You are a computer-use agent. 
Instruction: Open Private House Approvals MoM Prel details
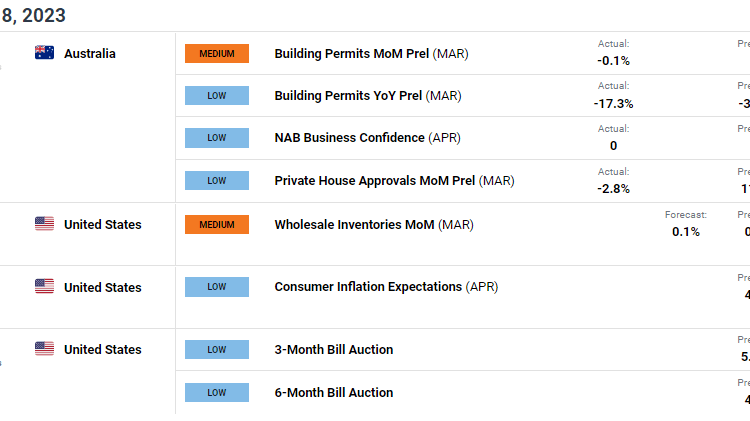394,181
